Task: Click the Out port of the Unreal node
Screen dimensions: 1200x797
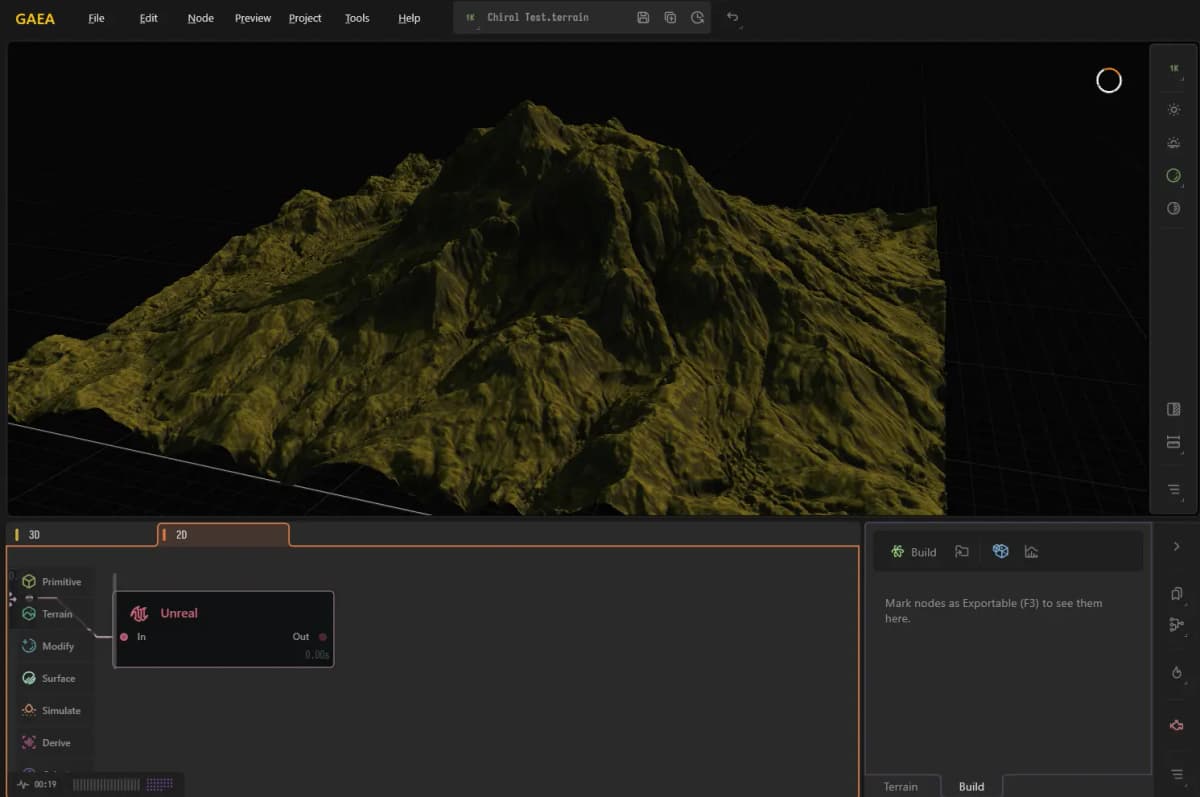Action: 323,637
